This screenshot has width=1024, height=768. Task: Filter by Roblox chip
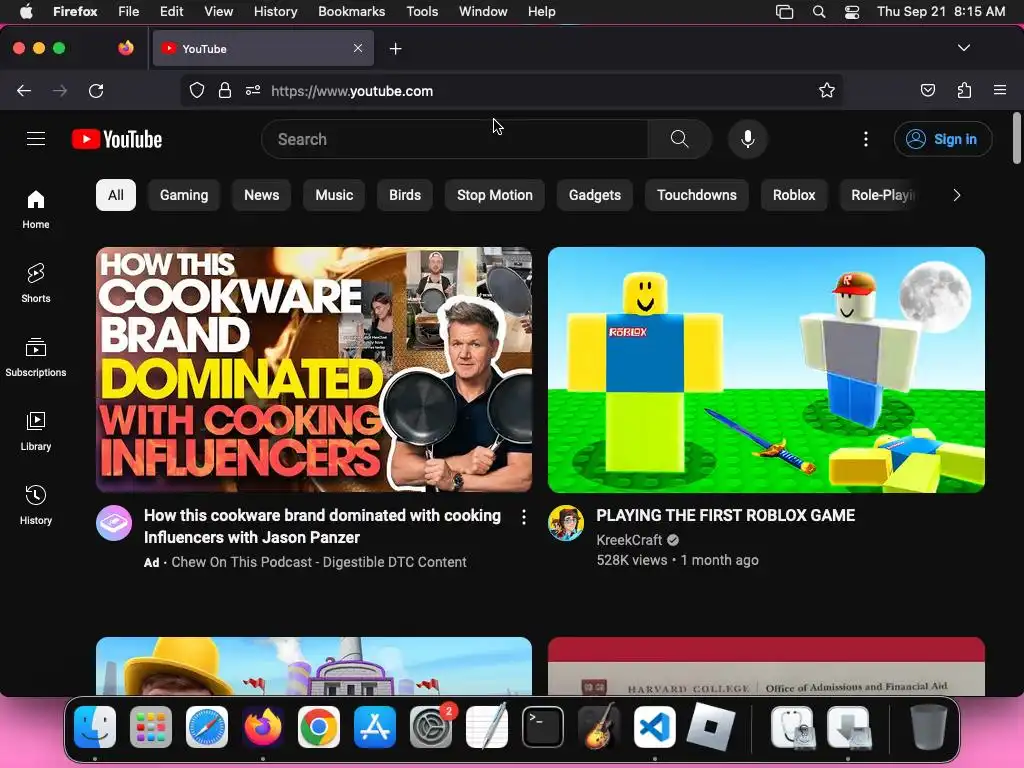pos(793,195)
